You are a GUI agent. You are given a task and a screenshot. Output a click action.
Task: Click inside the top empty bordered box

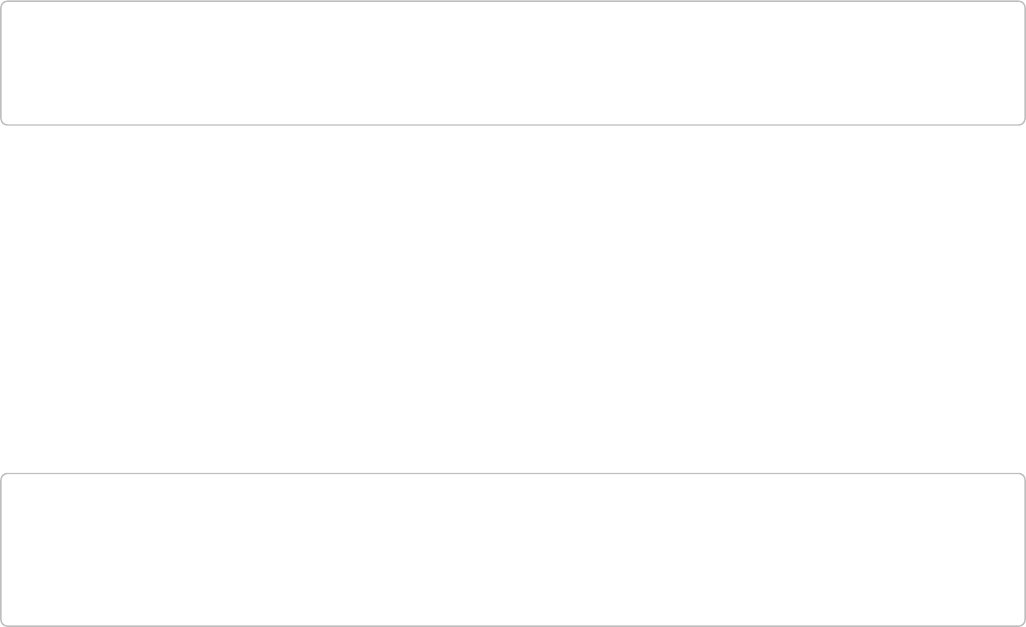[513, 63]
